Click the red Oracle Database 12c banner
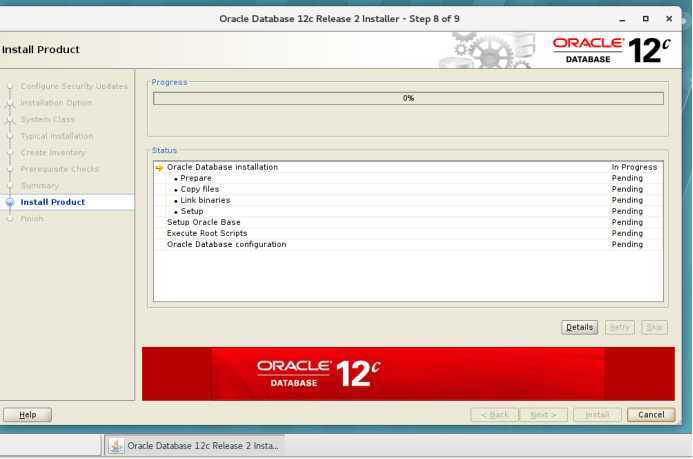693x459 pixels. click(408, 374)
